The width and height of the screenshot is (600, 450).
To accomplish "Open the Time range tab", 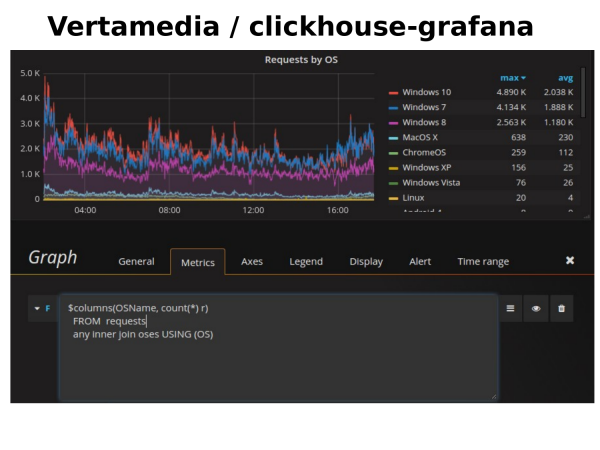I will coord(483,262).
